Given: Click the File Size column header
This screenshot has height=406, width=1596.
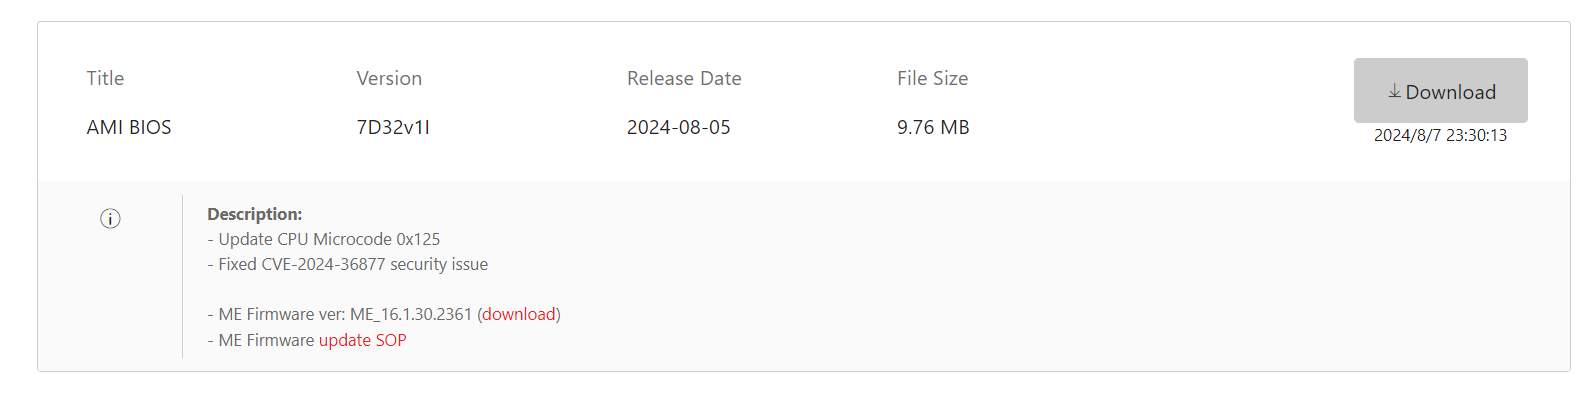Looking at the screenshot, I should (x=932, y=78).
